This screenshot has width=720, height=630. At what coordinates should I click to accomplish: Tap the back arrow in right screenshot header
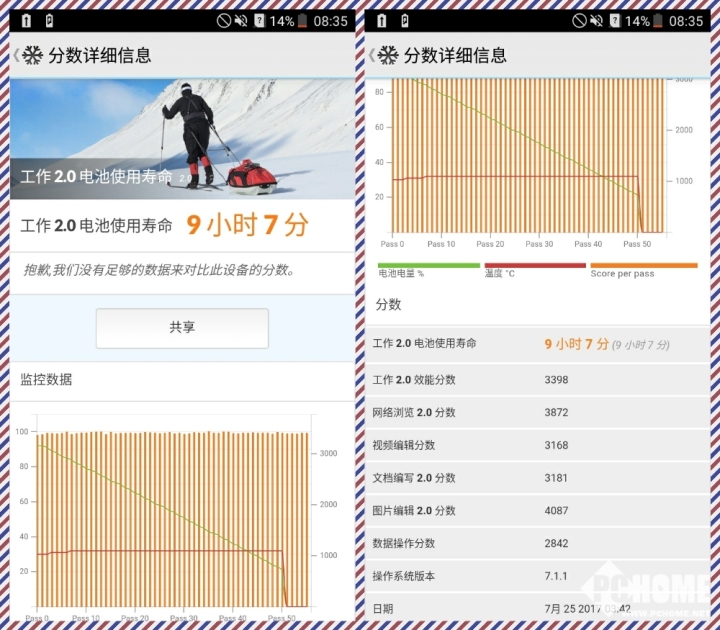371,56
